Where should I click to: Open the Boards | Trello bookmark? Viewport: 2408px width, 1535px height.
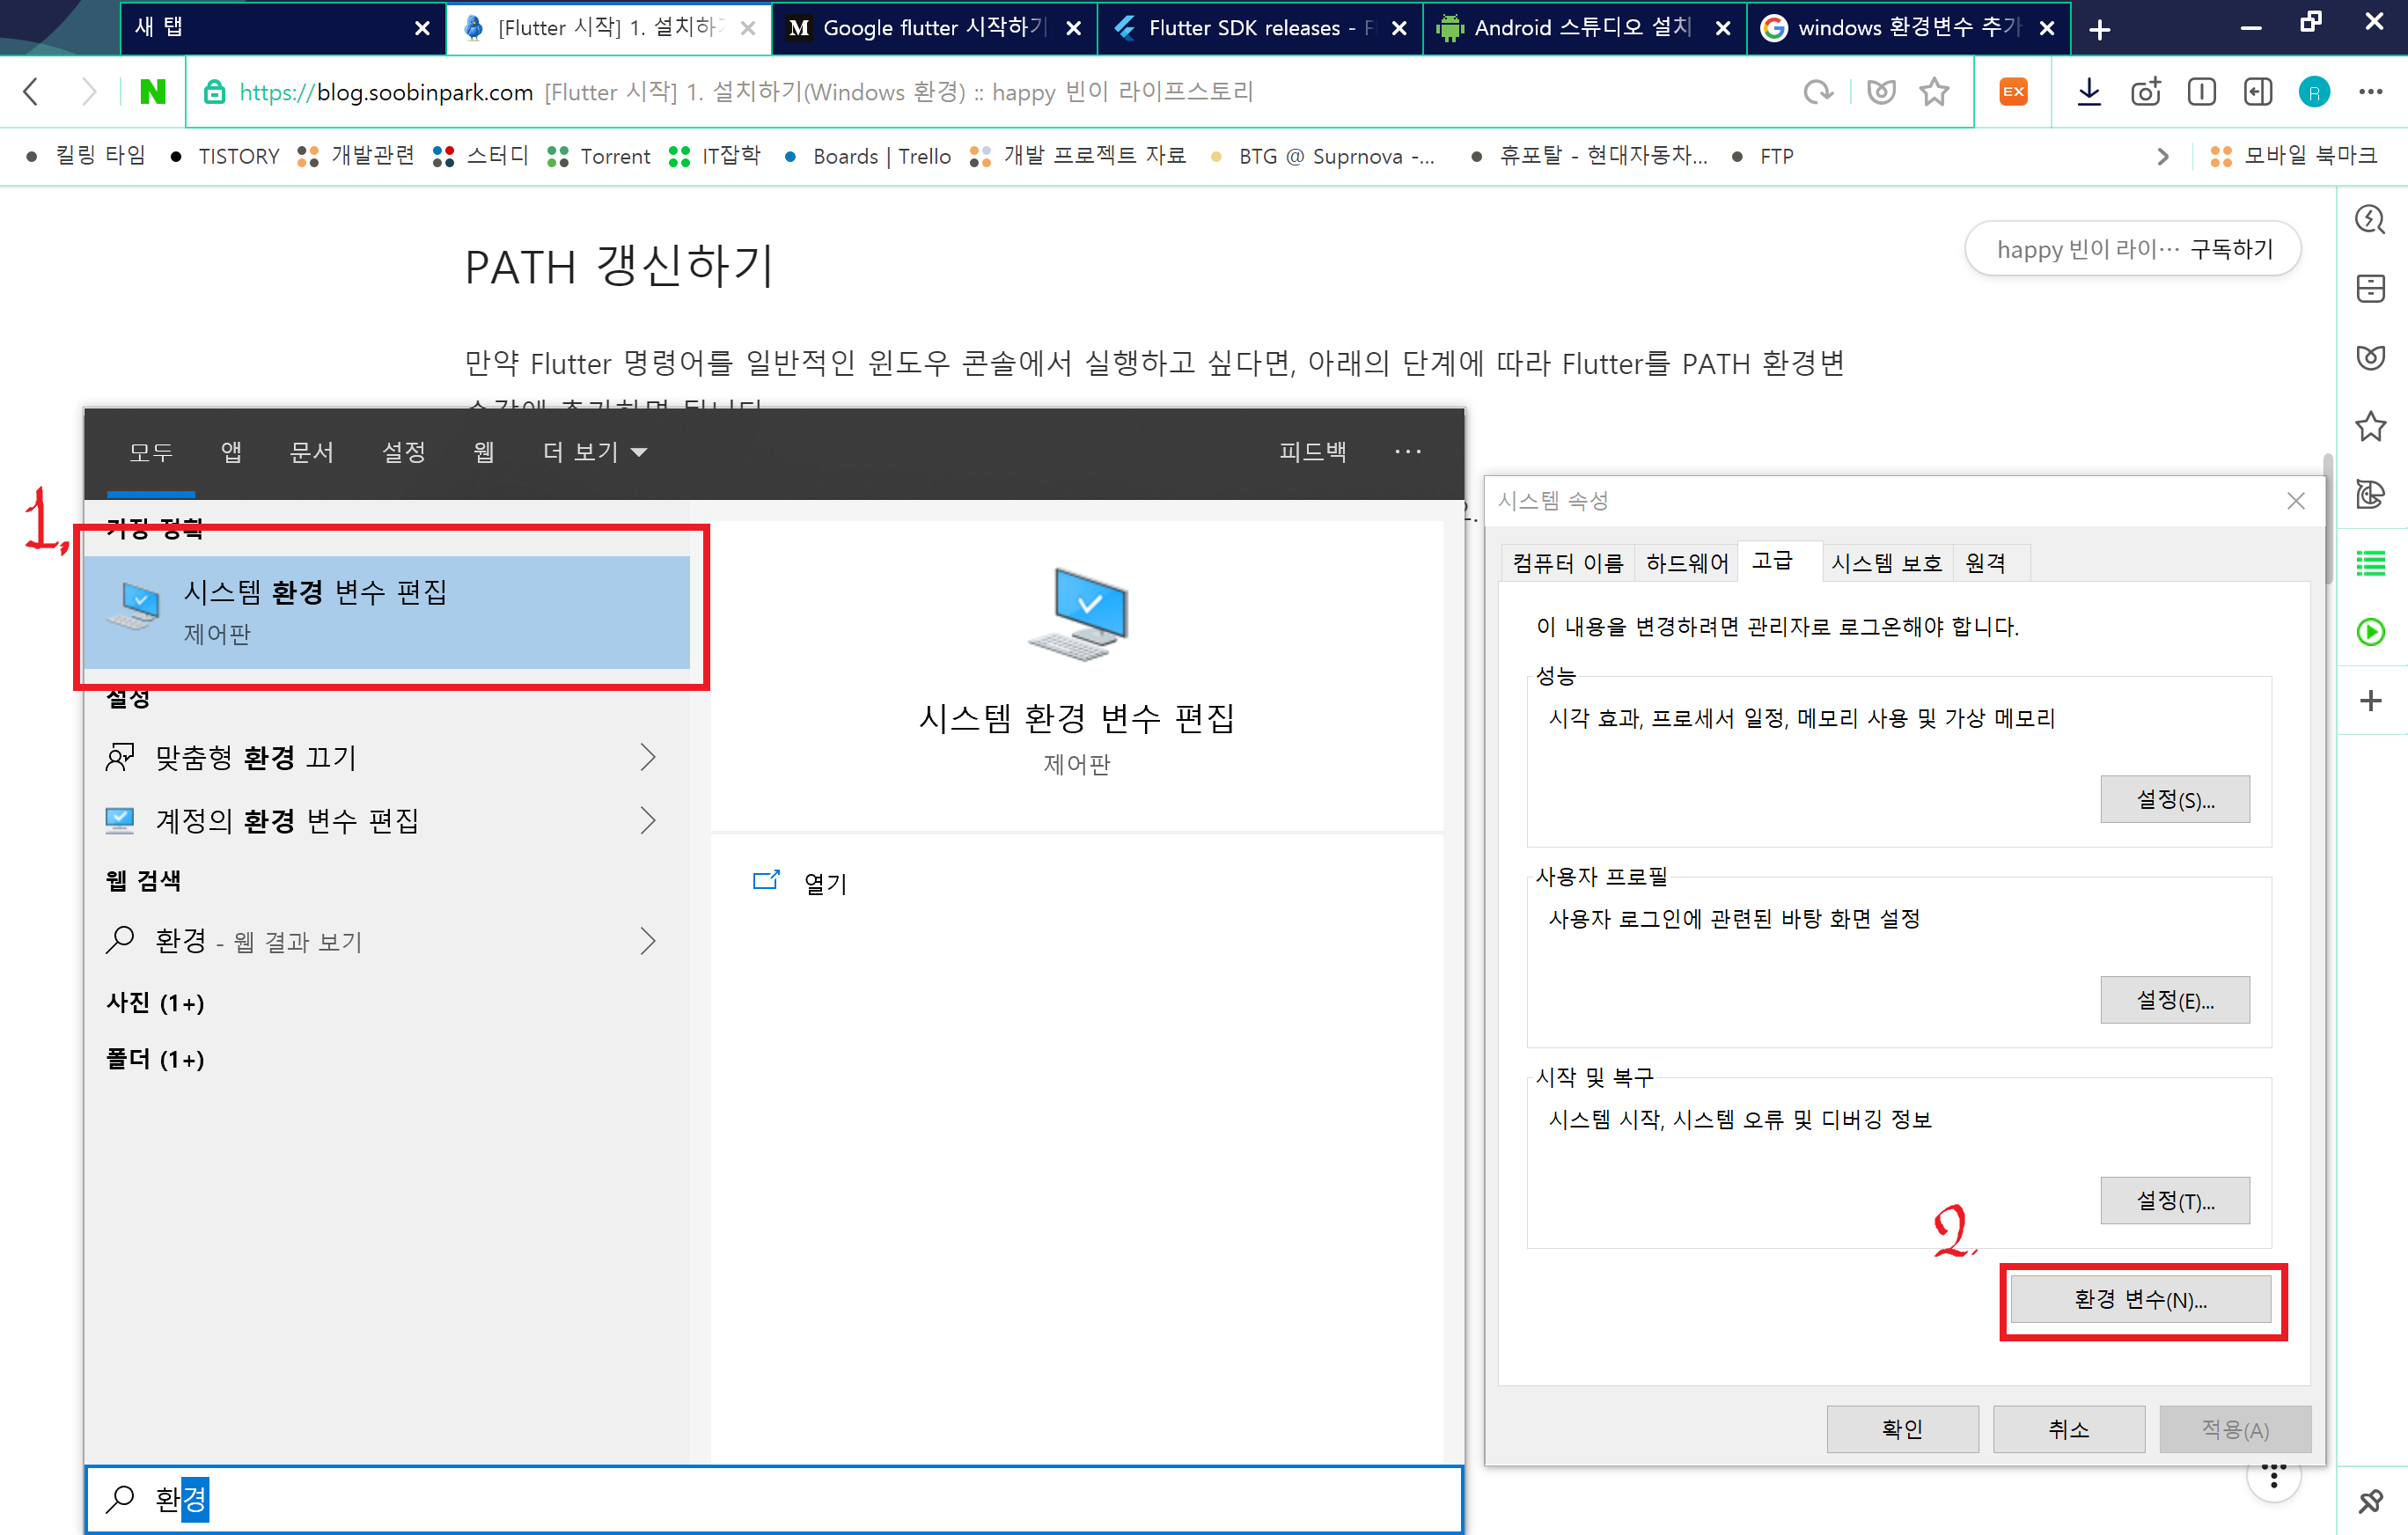coord(880,156)
